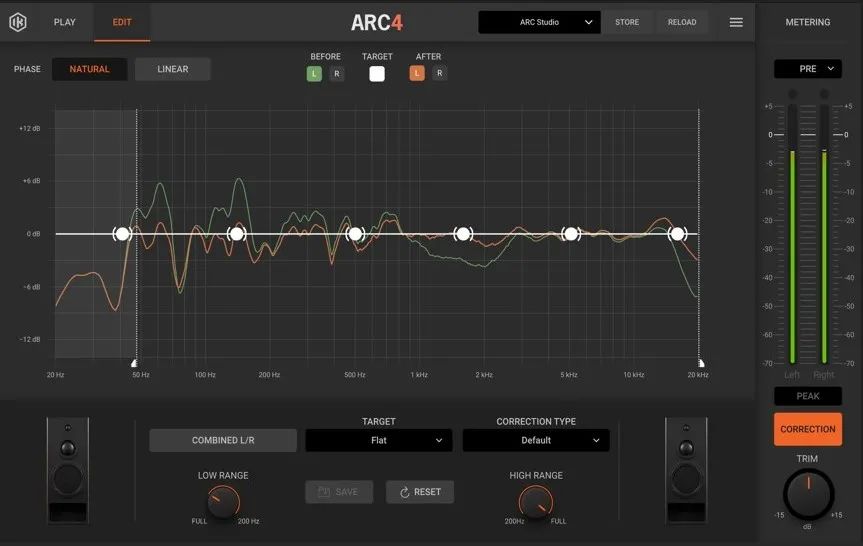The image size is (863, 546).
Task: Click the Right channel level meter
Action: [824, 234]
